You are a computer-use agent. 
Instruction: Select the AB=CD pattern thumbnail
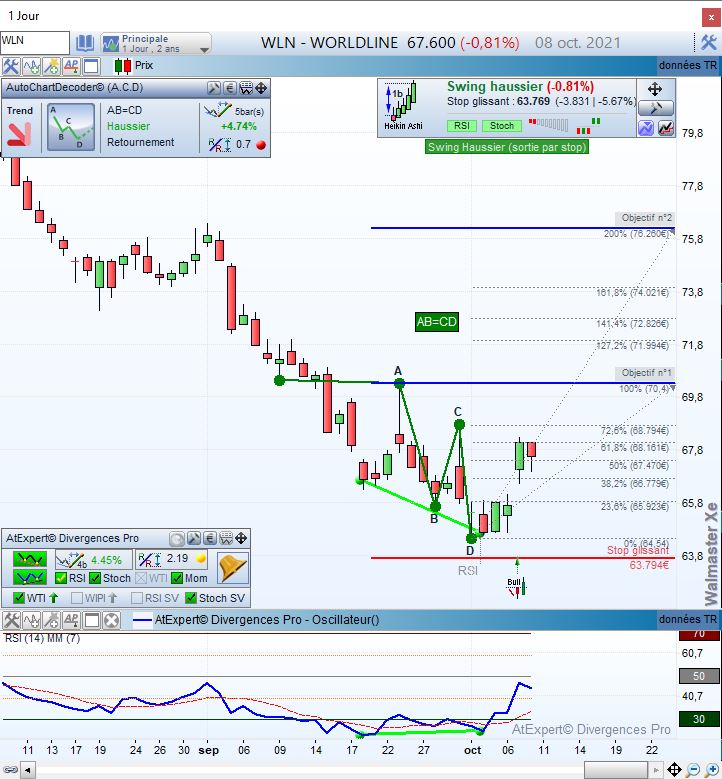pyautogui.click(x=71, y=127)
